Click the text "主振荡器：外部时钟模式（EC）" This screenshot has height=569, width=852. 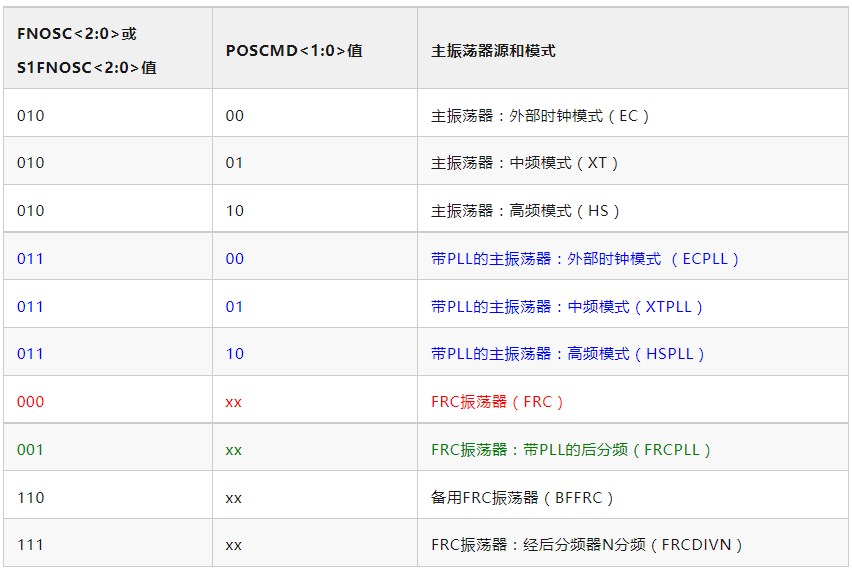[x=540, y=116]
